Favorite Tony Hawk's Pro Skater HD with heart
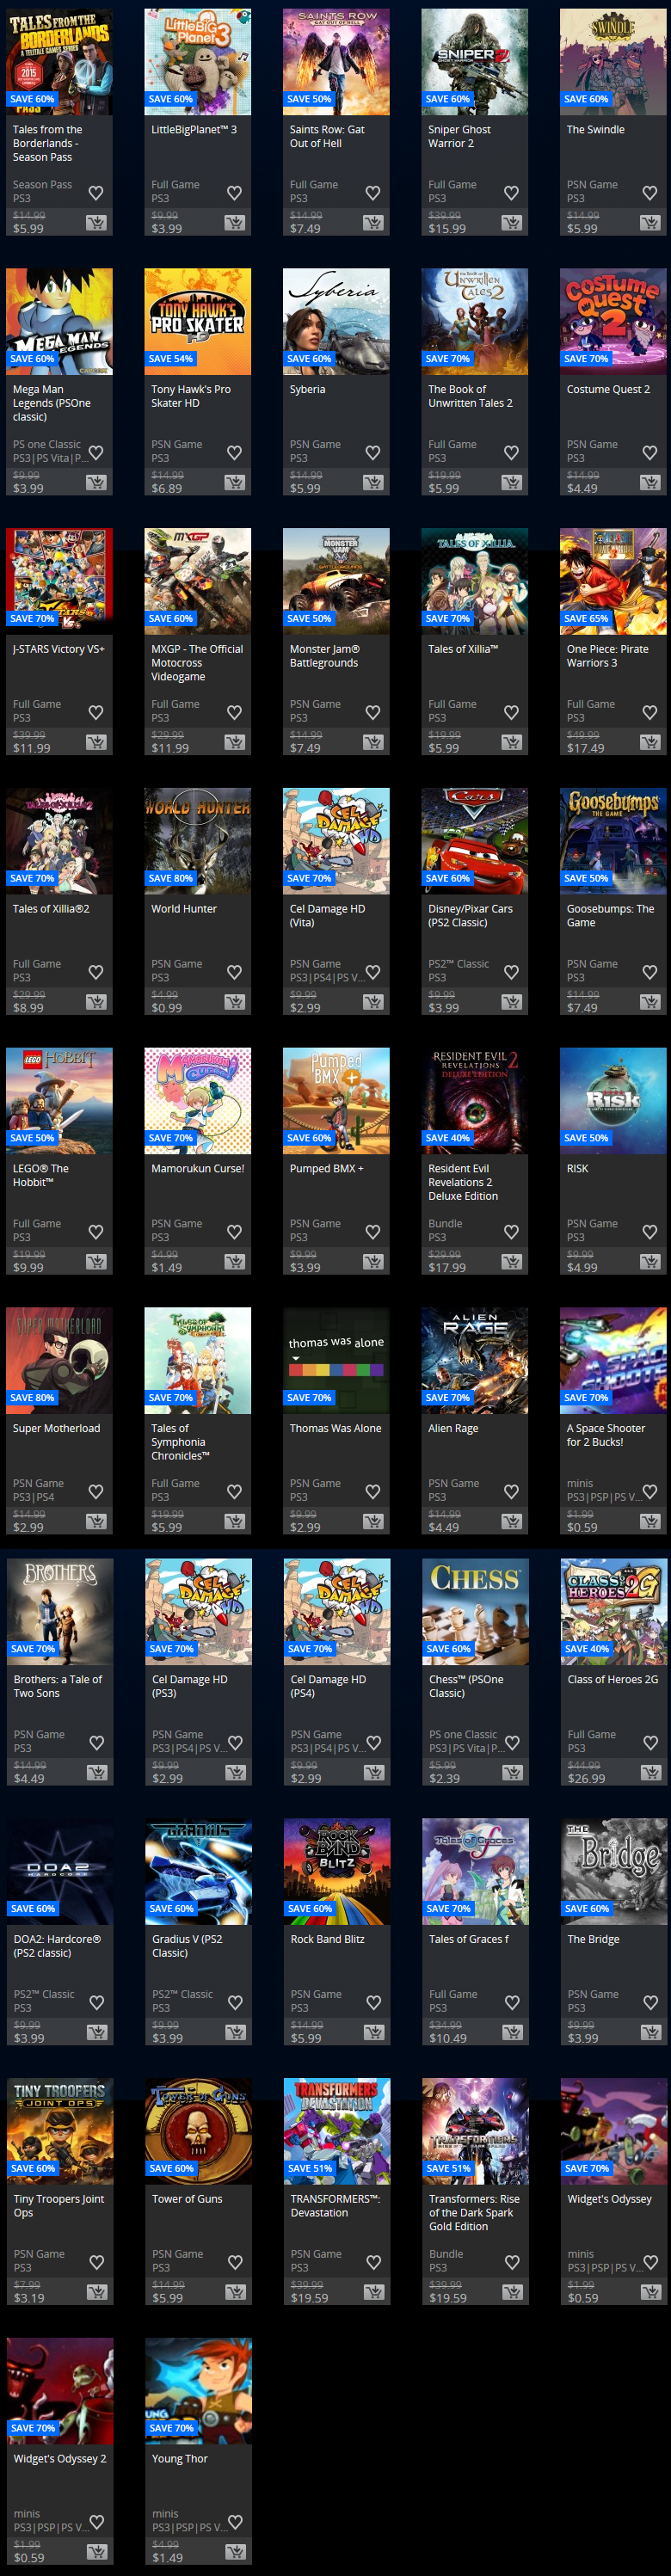This screenshot has height=2576, width=671. click(x=234, y=452)
